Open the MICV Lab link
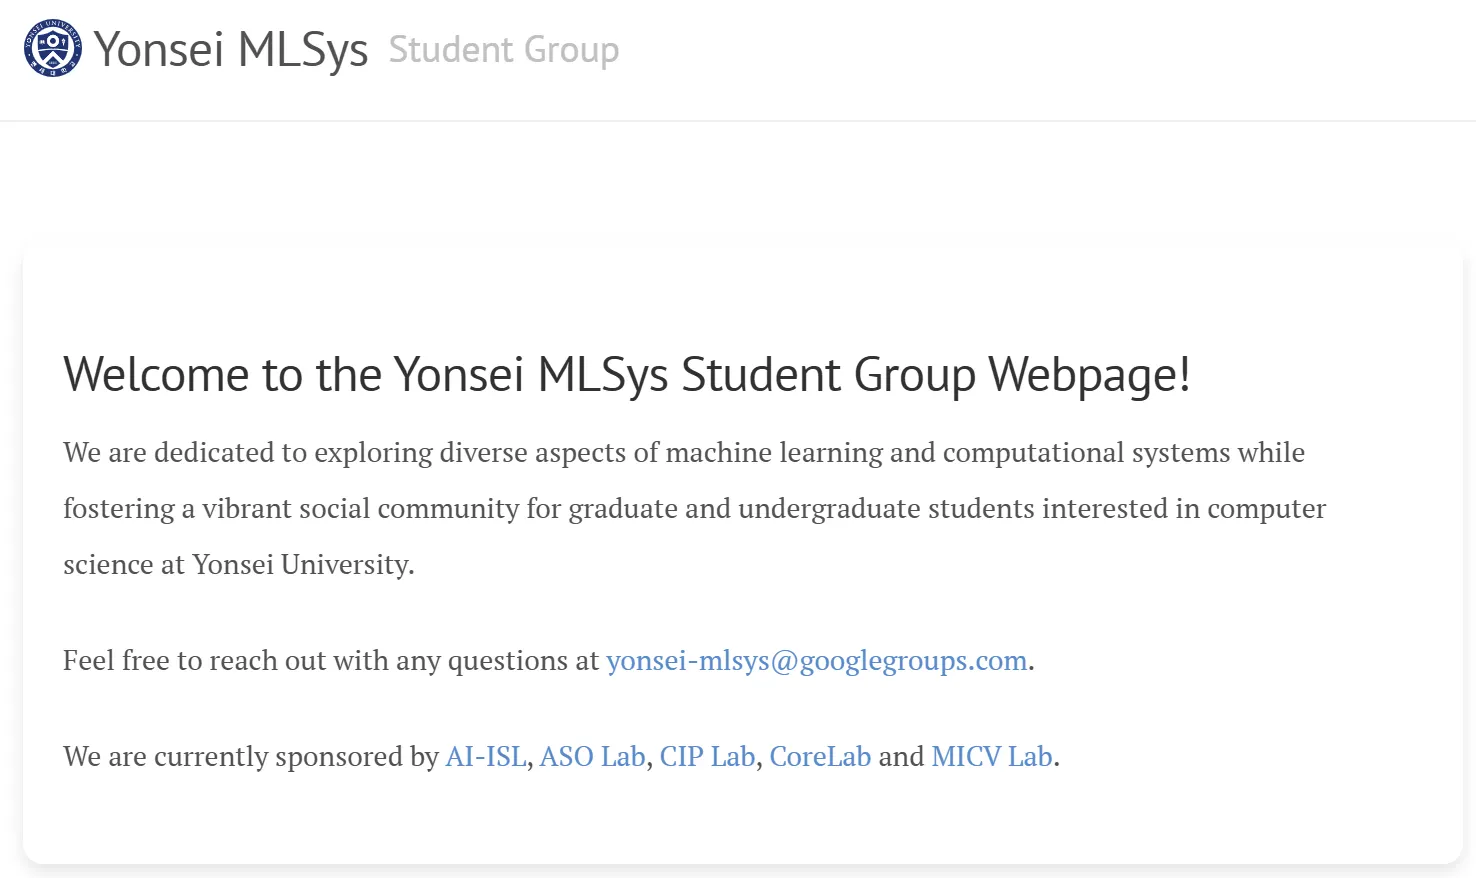Screen dimensions: 1476x878 [991, 757]
